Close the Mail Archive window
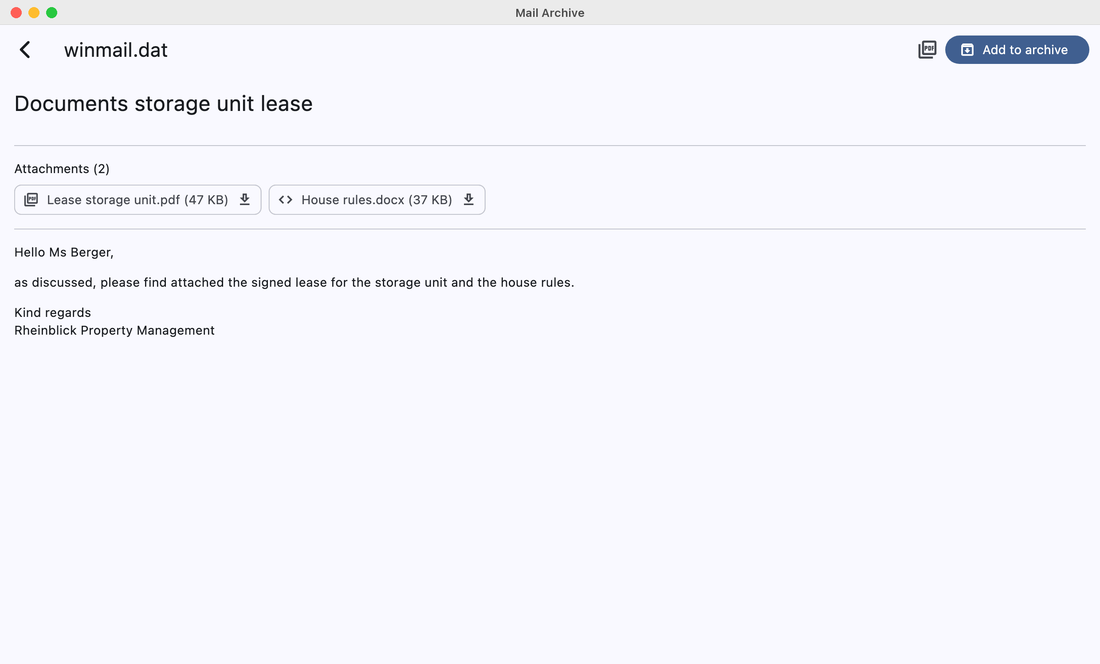 pos(16,13)
